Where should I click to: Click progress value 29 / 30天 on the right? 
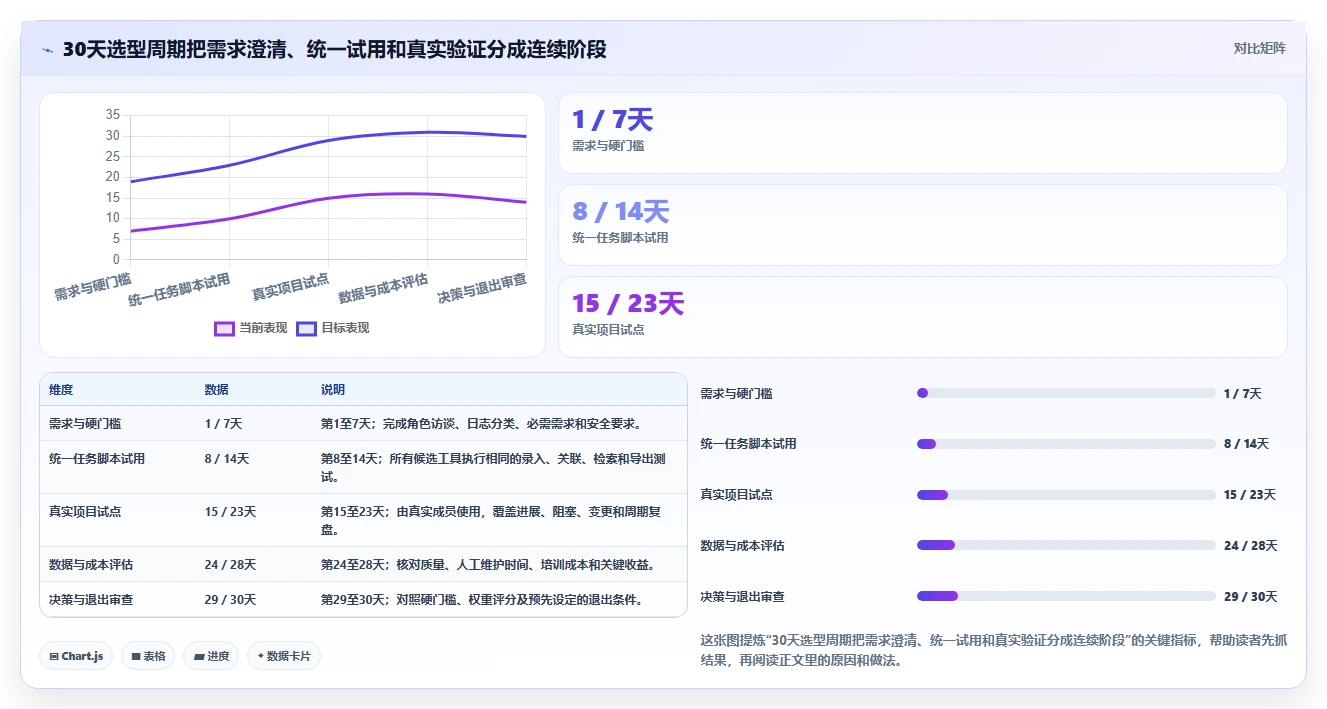[1251, 597]
